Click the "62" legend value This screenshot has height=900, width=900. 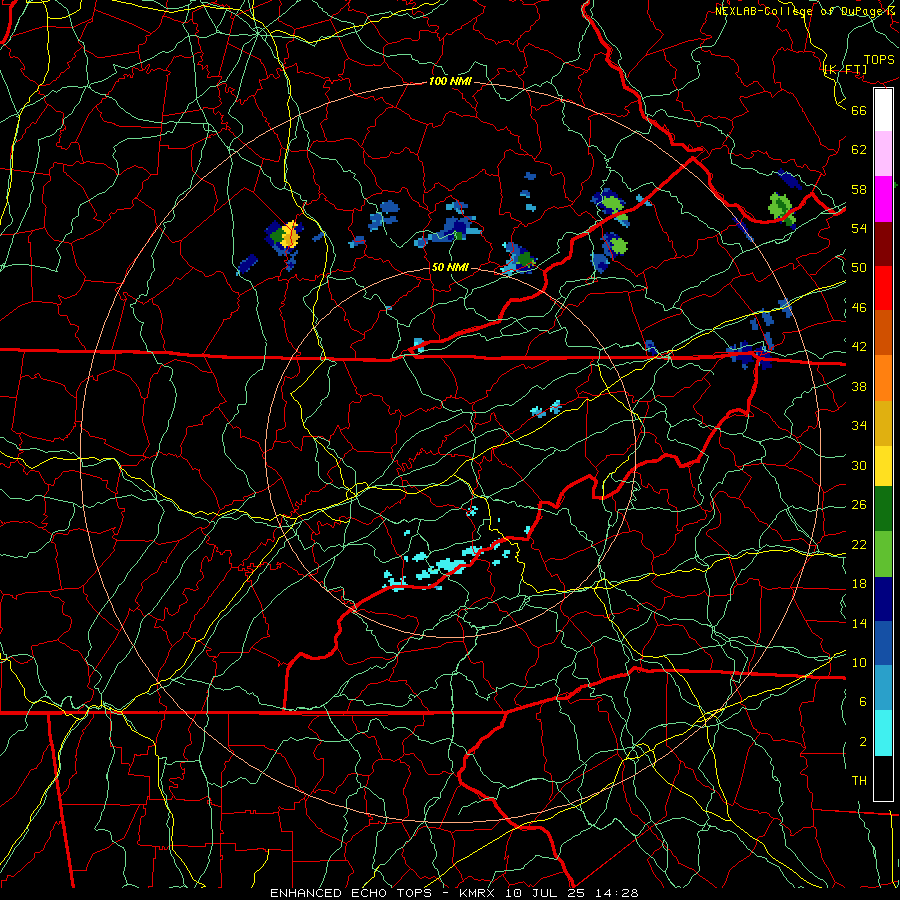tap(859, 149)
